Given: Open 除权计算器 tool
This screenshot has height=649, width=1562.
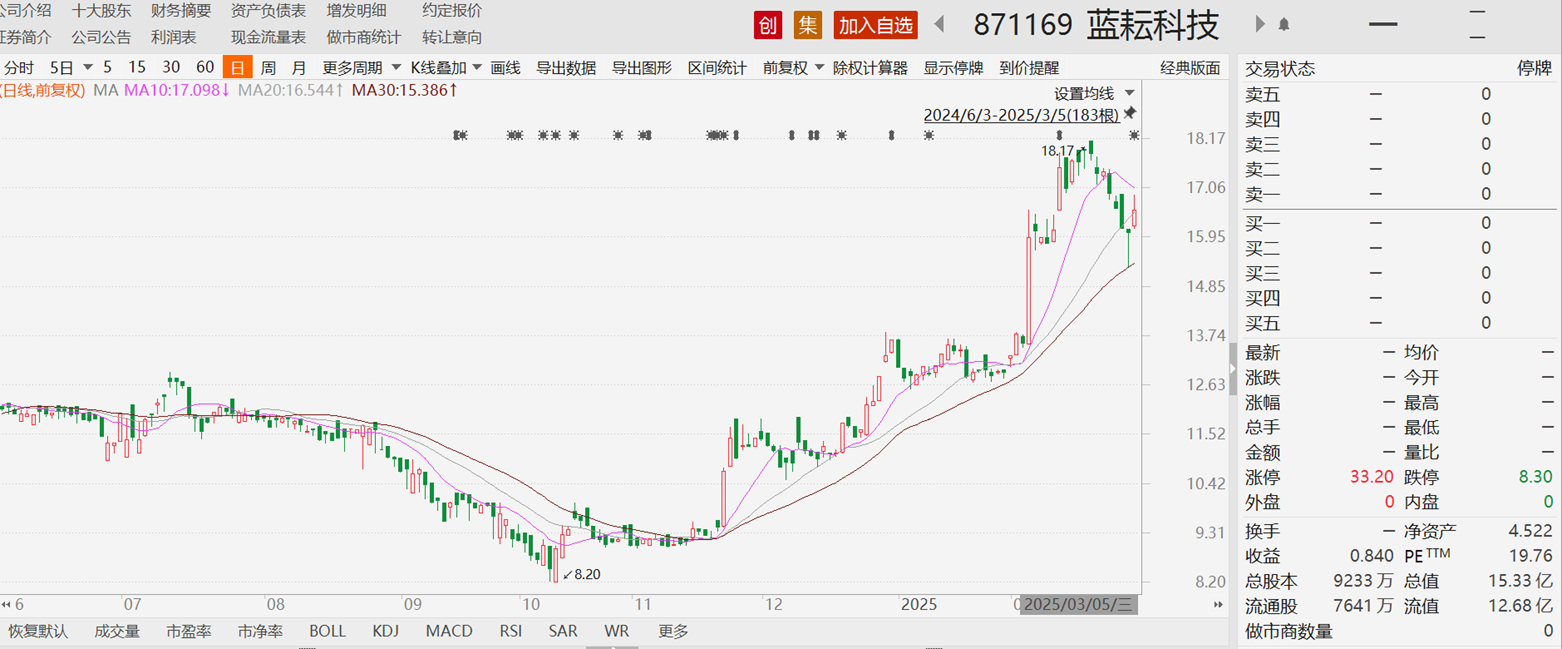Looking at the screenshot, I should [870, 68].
